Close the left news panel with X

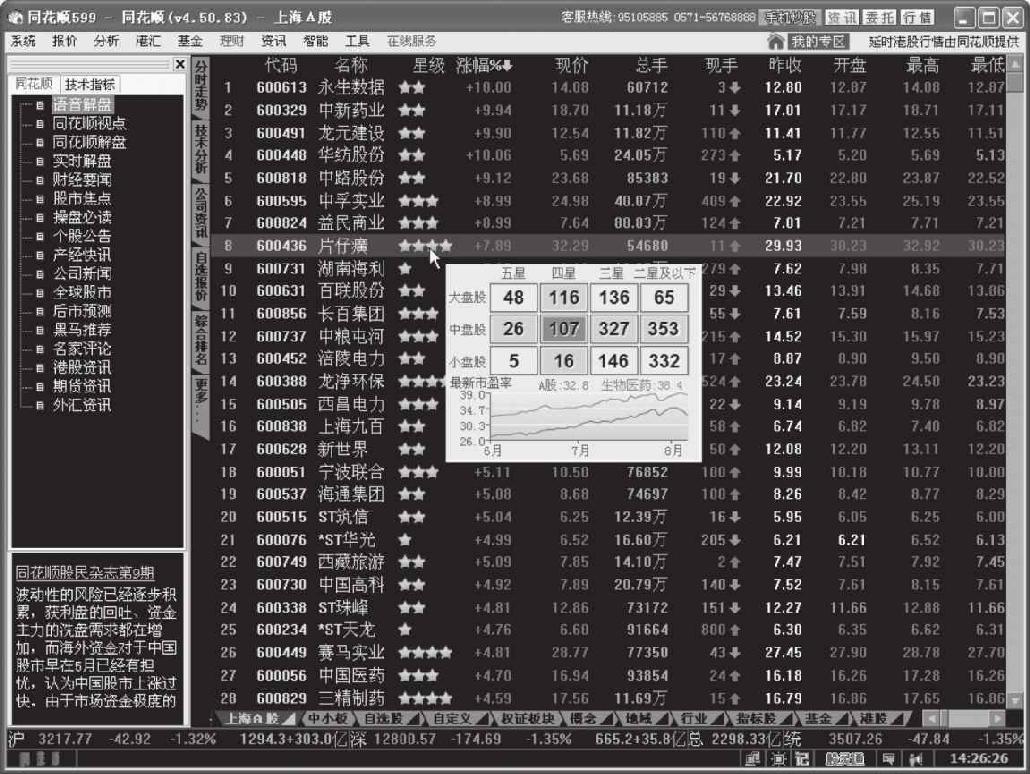(180, 64)
